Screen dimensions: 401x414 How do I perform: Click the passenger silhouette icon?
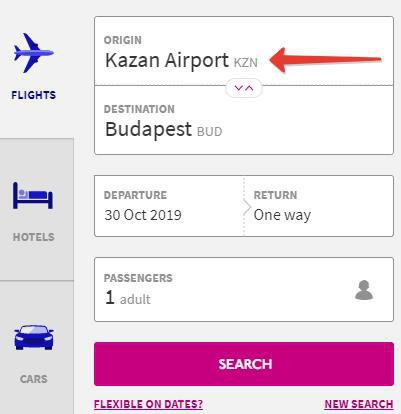click(364, 290)
